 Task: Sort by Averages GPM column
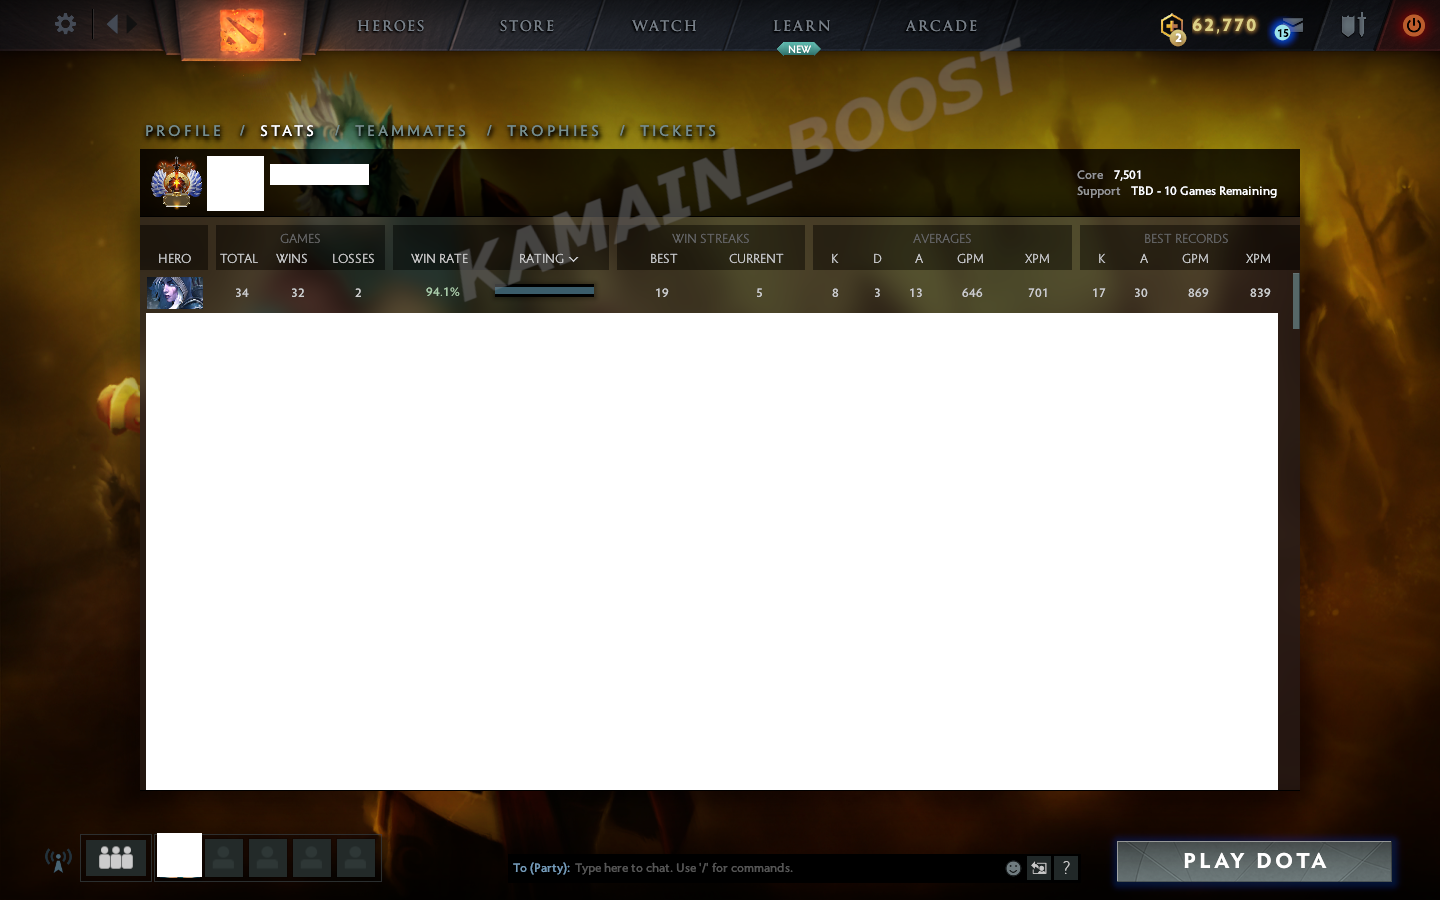[x=970, y=259]
